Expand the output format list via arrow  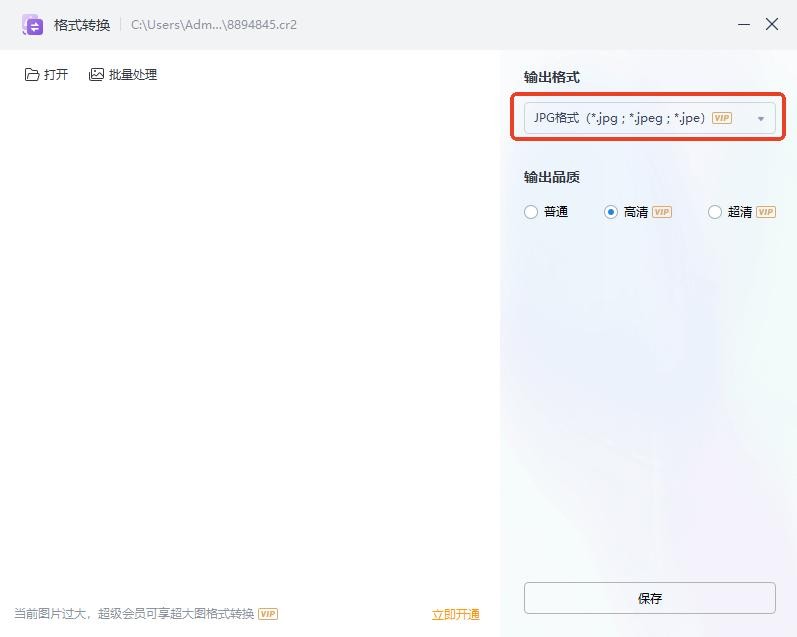(x=760, y=119)
